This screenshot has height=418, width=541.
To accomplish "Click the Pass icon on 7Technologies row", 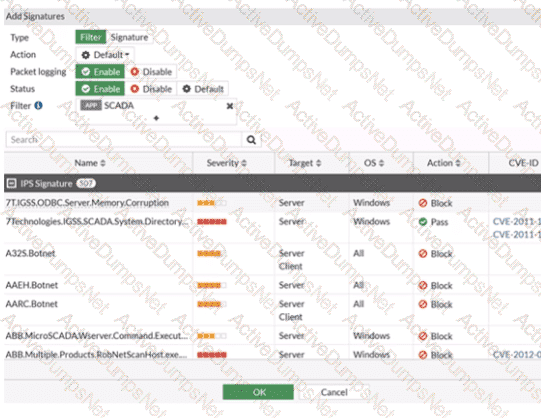I will click(423, 222).
